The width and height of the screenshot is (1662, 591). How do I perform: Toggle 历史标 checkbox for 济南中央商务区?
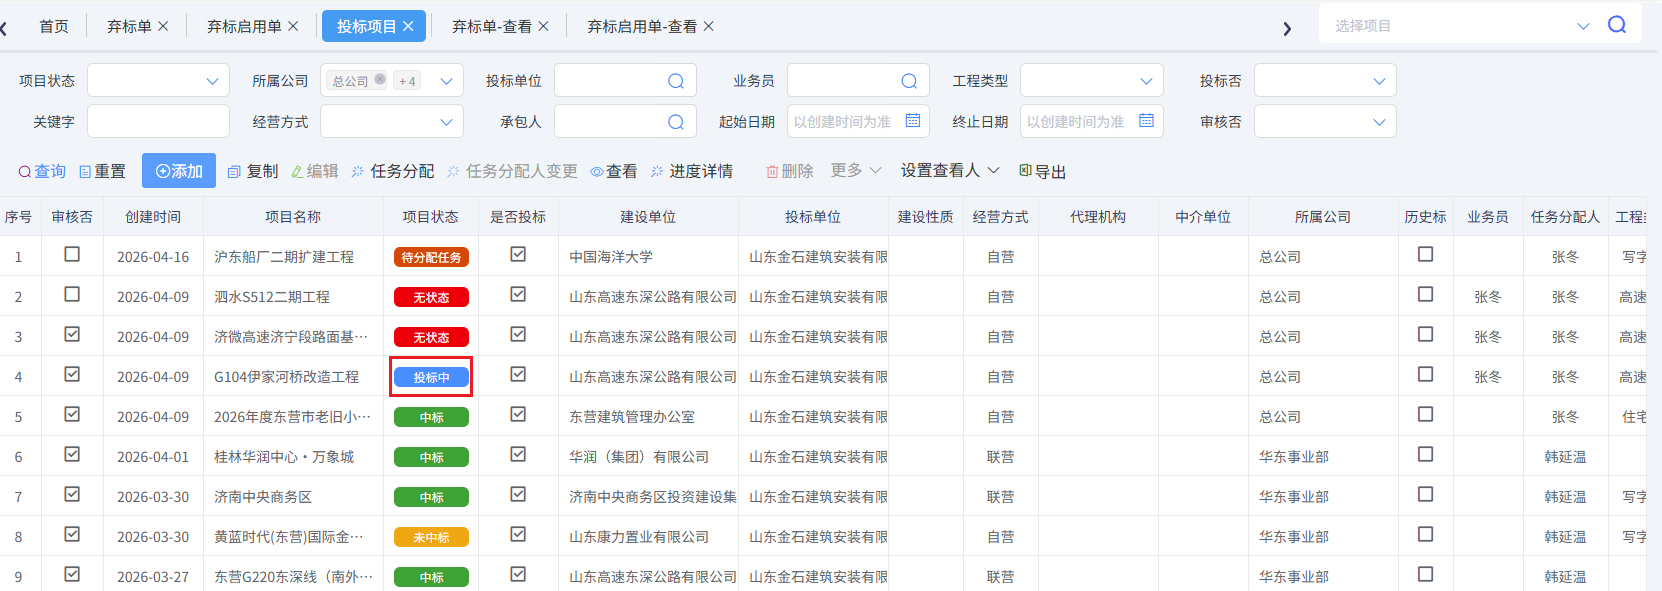1425,494
